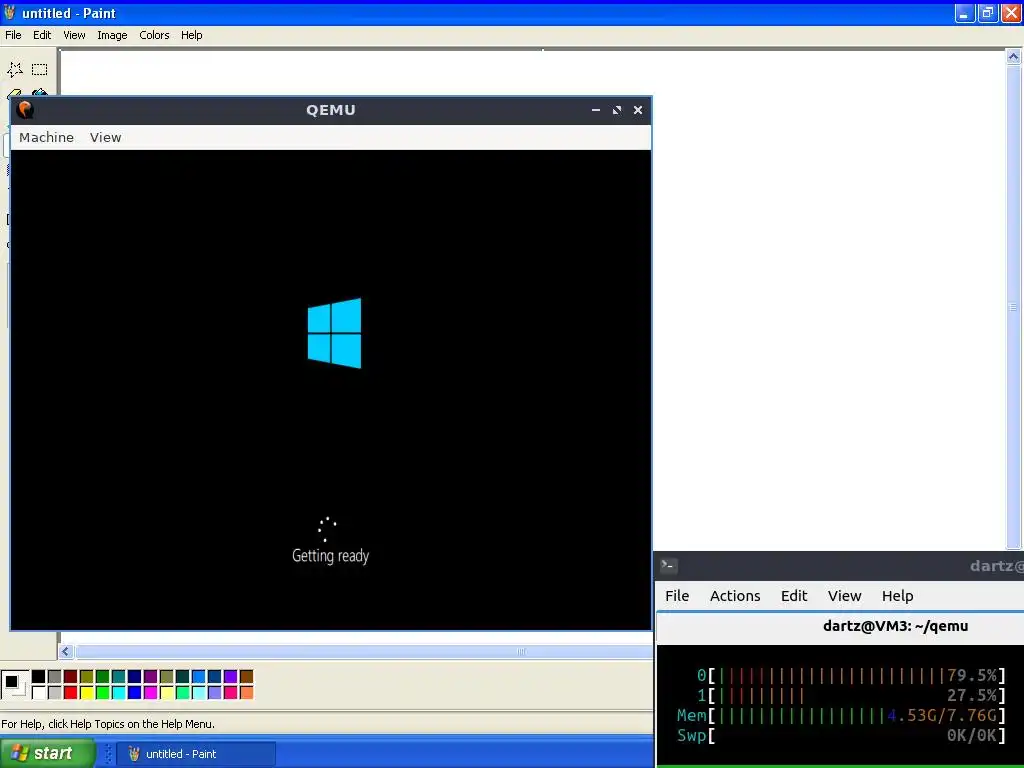The image size is (1024, 768).
Task: Open the Help menu in Paint
Action: (191, 35)
